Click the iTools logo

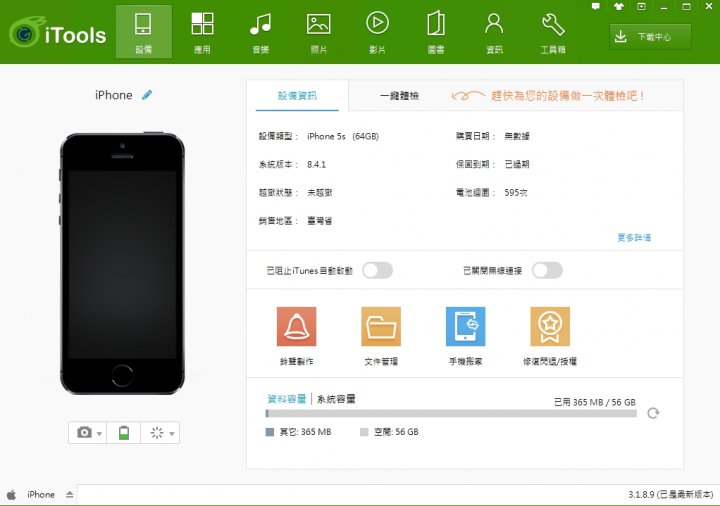(x=58, y=33)
